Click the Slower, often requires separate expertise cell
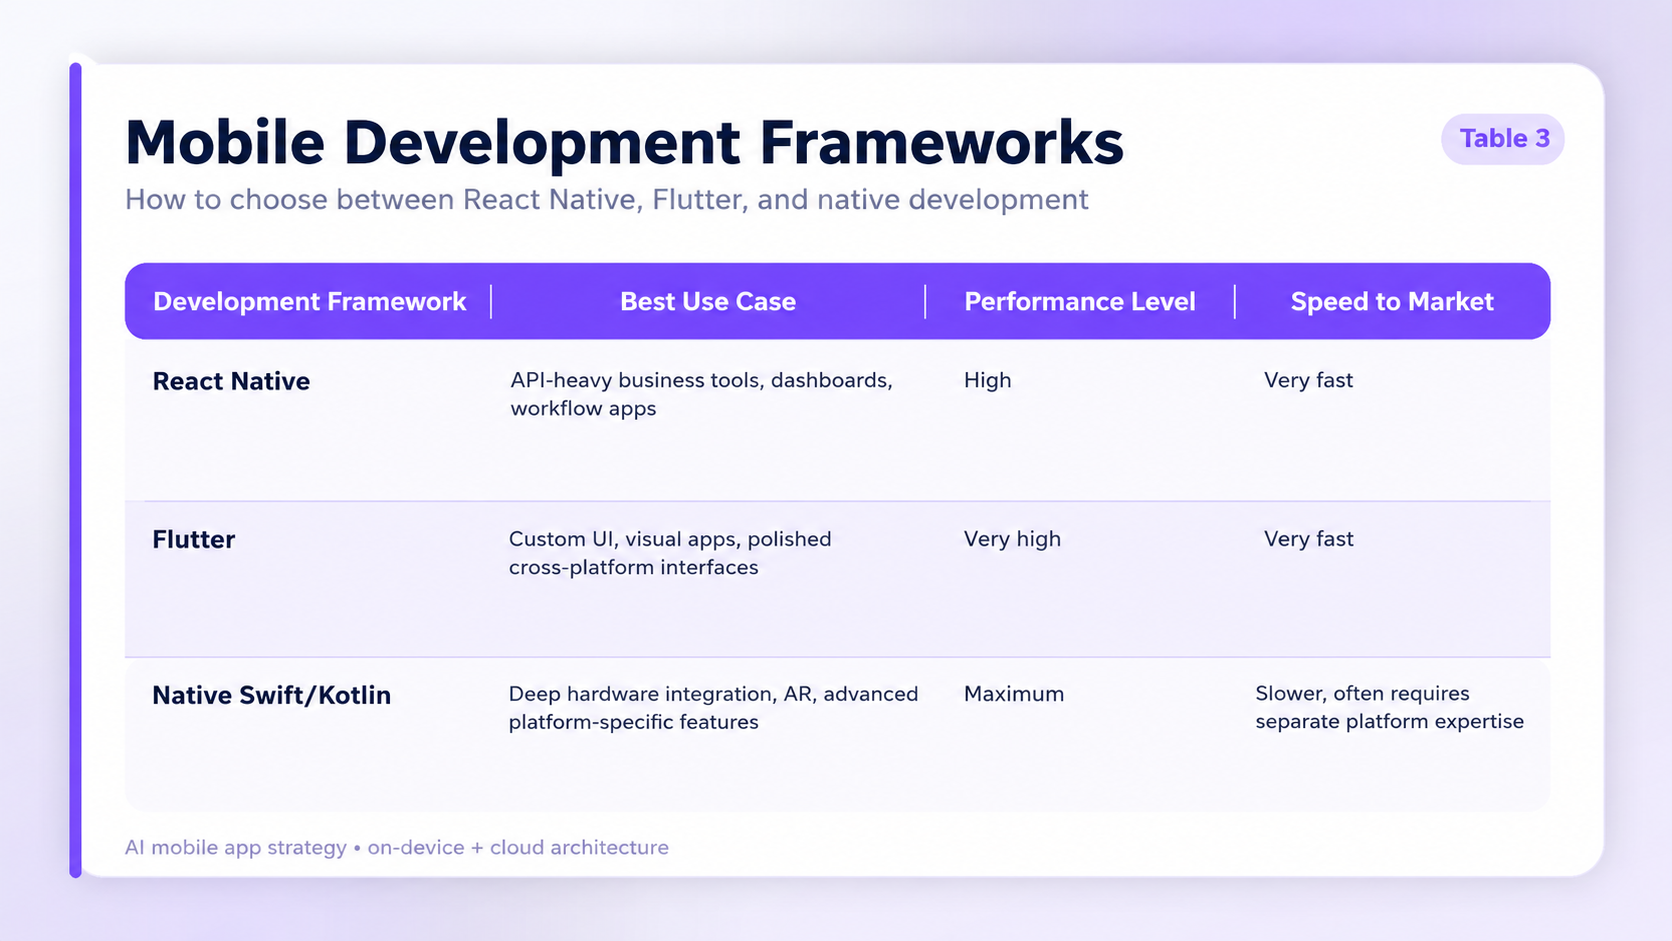This screenshot has height=941, width=1672. [x=1390, y=707]
